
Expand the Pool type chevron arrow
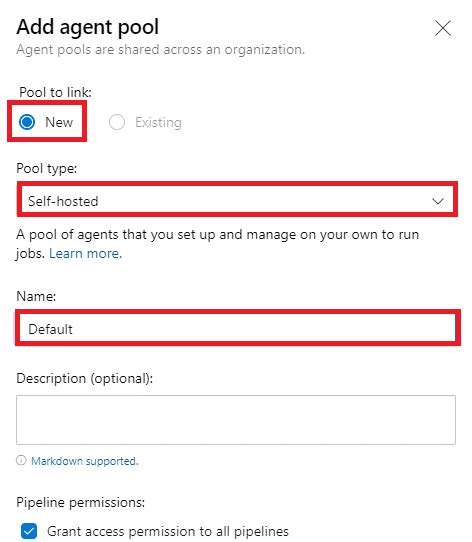[438, 201]
